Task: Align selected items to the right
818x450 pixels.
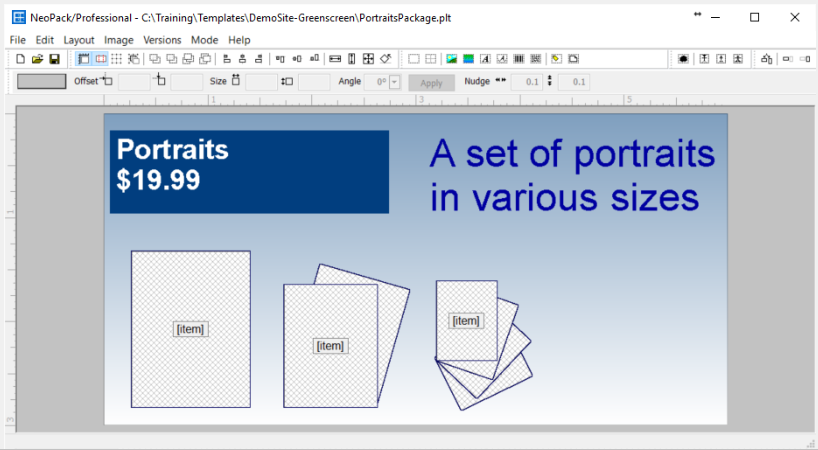Action: (259, 59)
